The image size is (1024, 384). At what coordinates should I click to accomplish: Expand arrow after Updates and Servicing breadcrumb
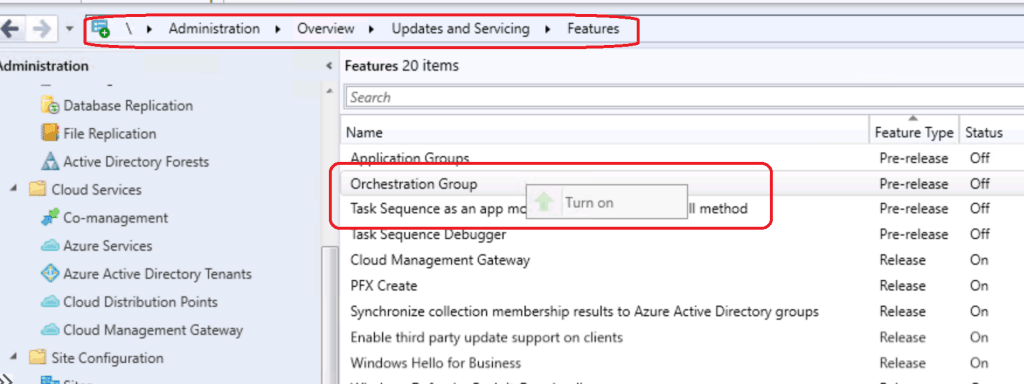pyautogui.click(x=548, y=29)
